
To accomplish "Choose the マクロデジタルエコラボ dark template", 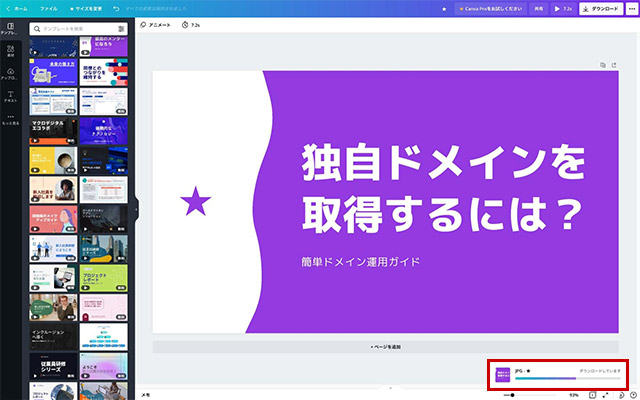I will pos(53,131).
